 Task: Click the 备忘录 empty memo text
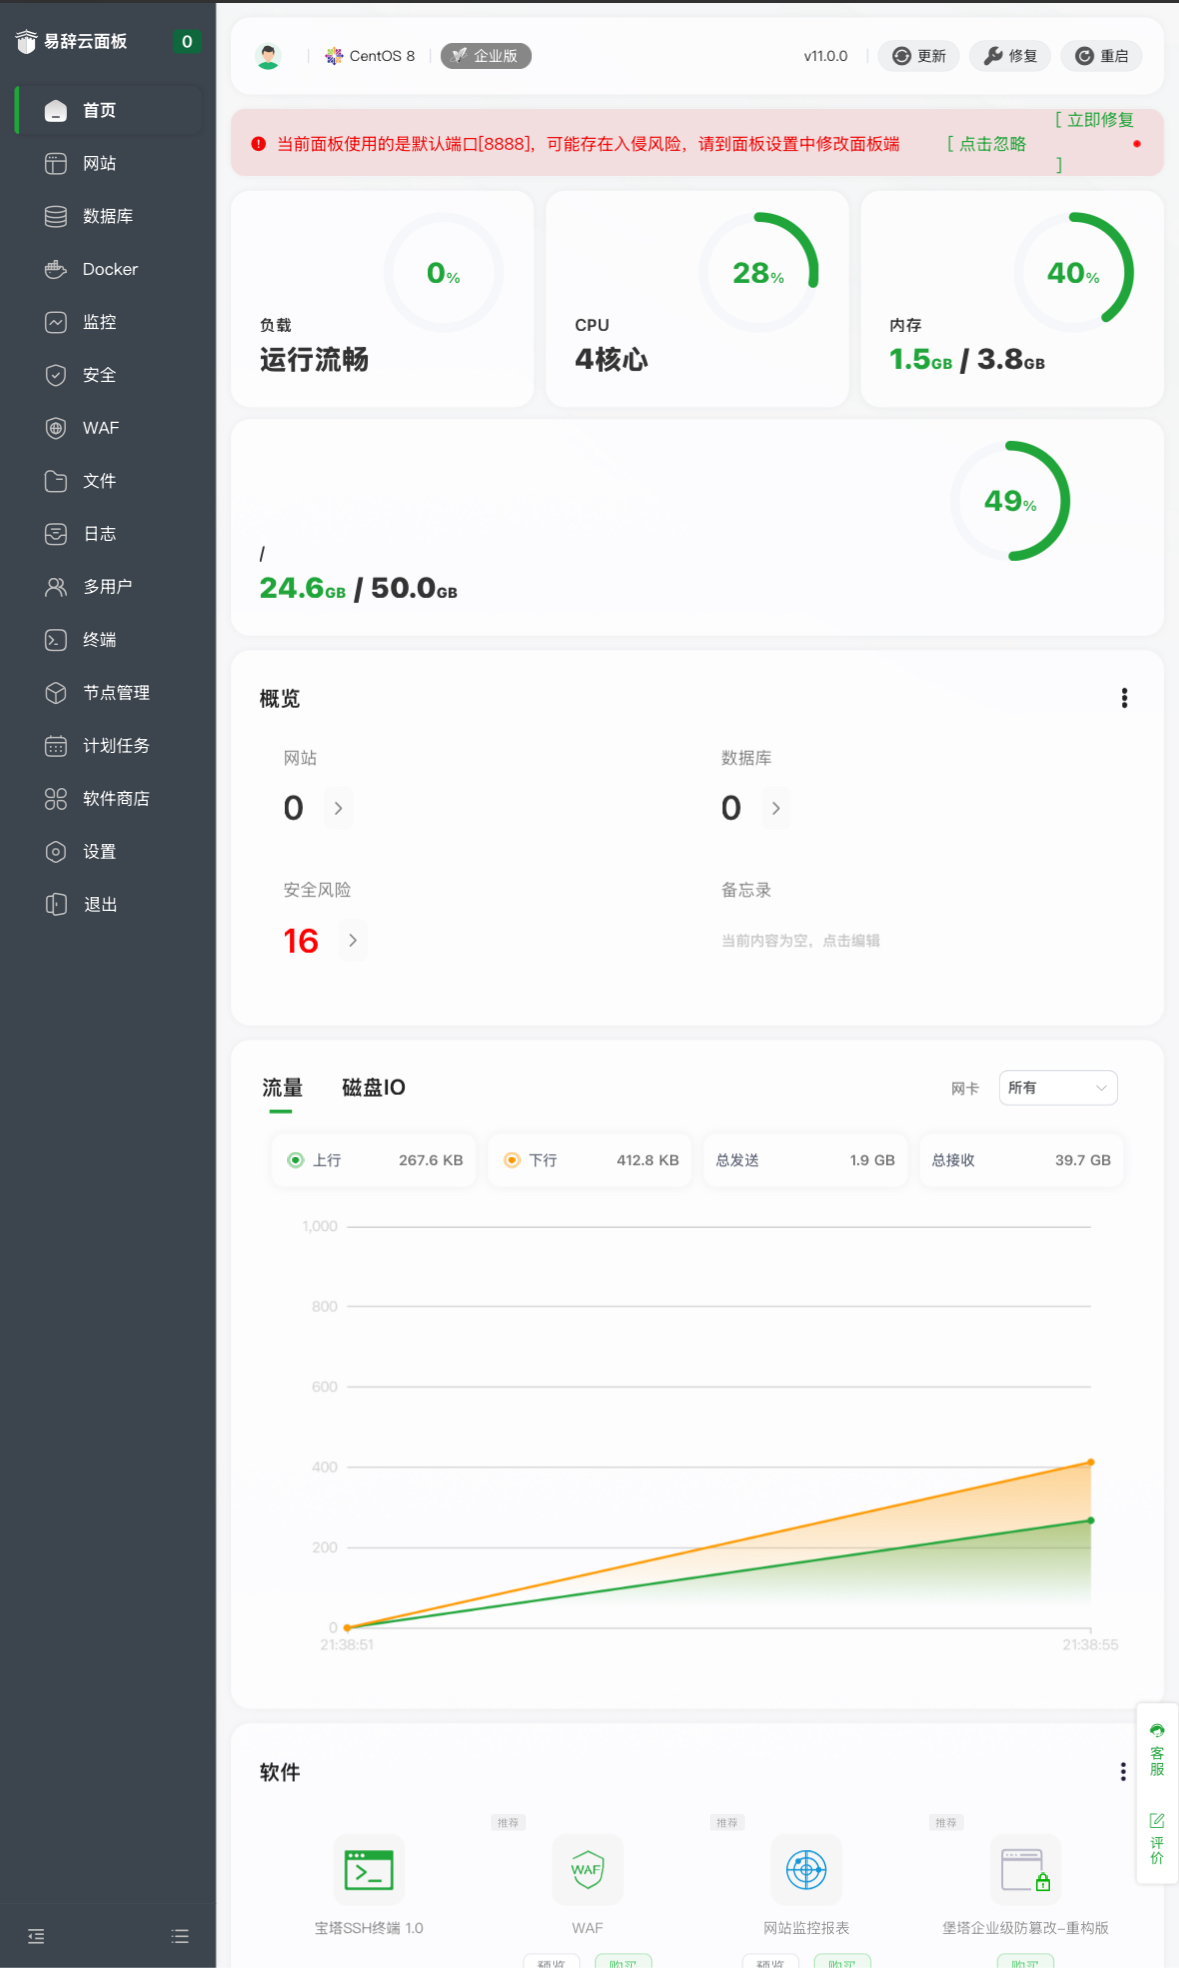pyautogui.click(x=801, y=942)
